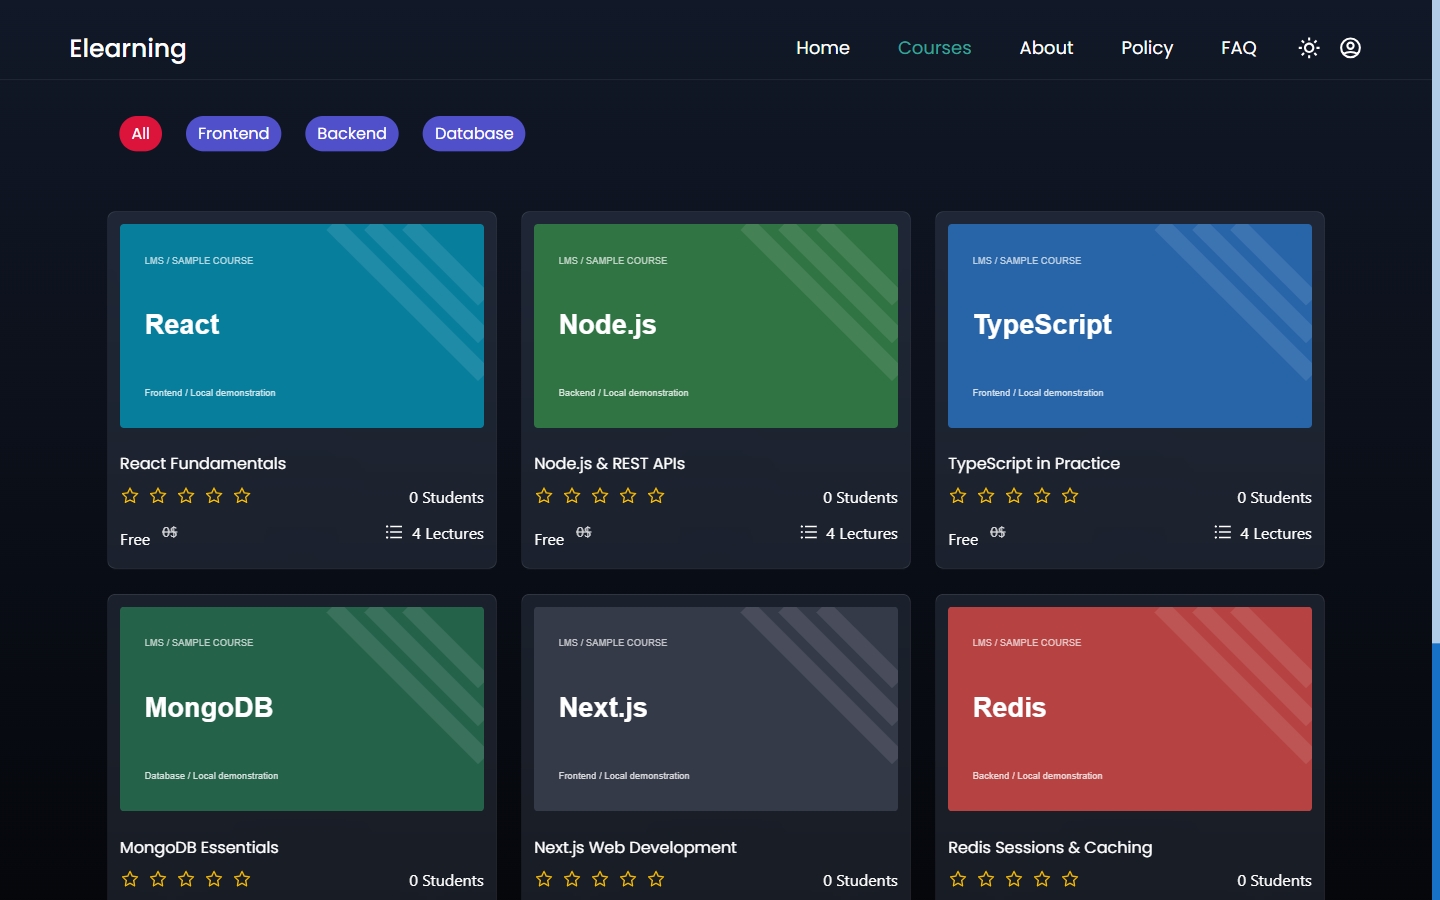The width and height of the screenshot is (1440, 900).
Task: Click the MongoDB course thumbnail
Action: [x=302, y=709]
